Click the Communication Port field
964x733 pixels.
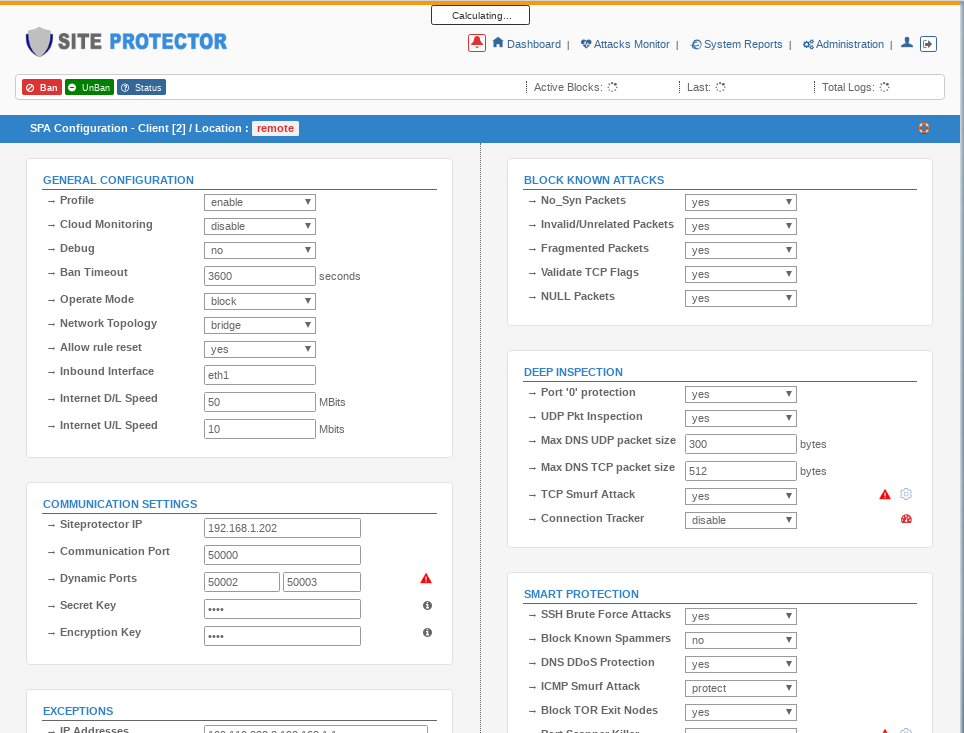point(282,555)
